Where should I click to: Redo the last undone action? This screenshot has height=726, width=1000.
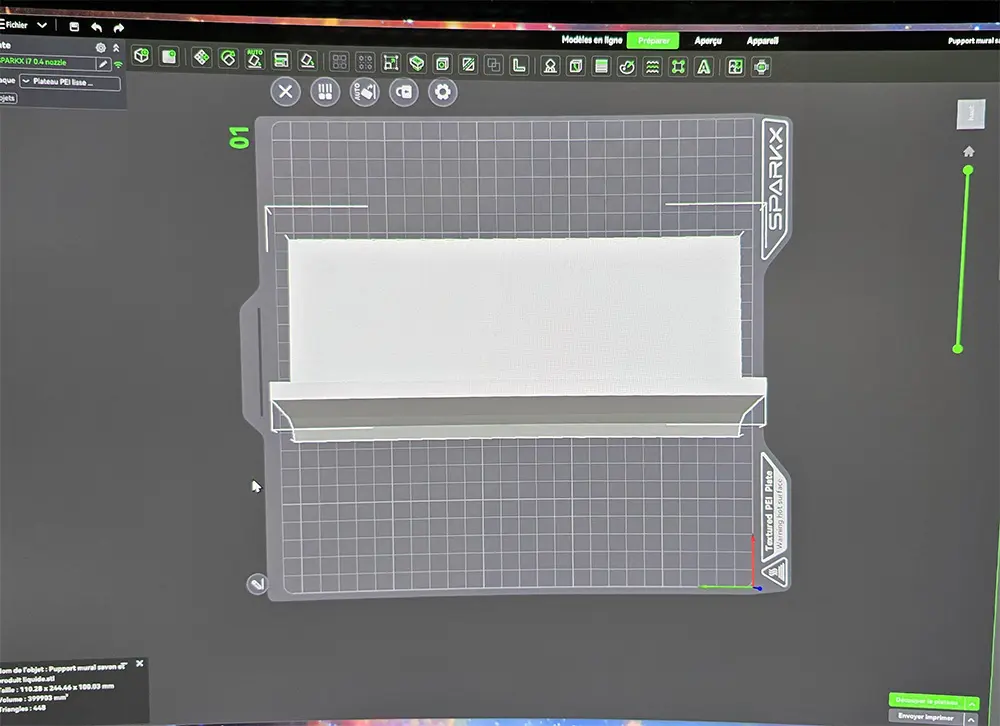point(119,28)
